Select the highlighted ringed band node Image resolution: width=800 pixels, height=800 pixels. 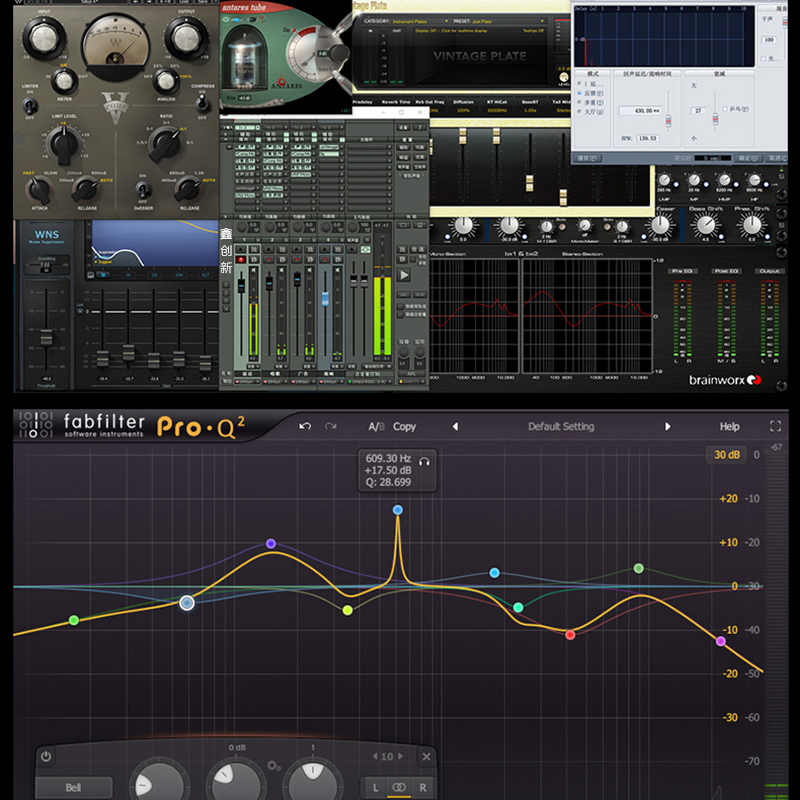pyautogui.click(x=187, y=603)
